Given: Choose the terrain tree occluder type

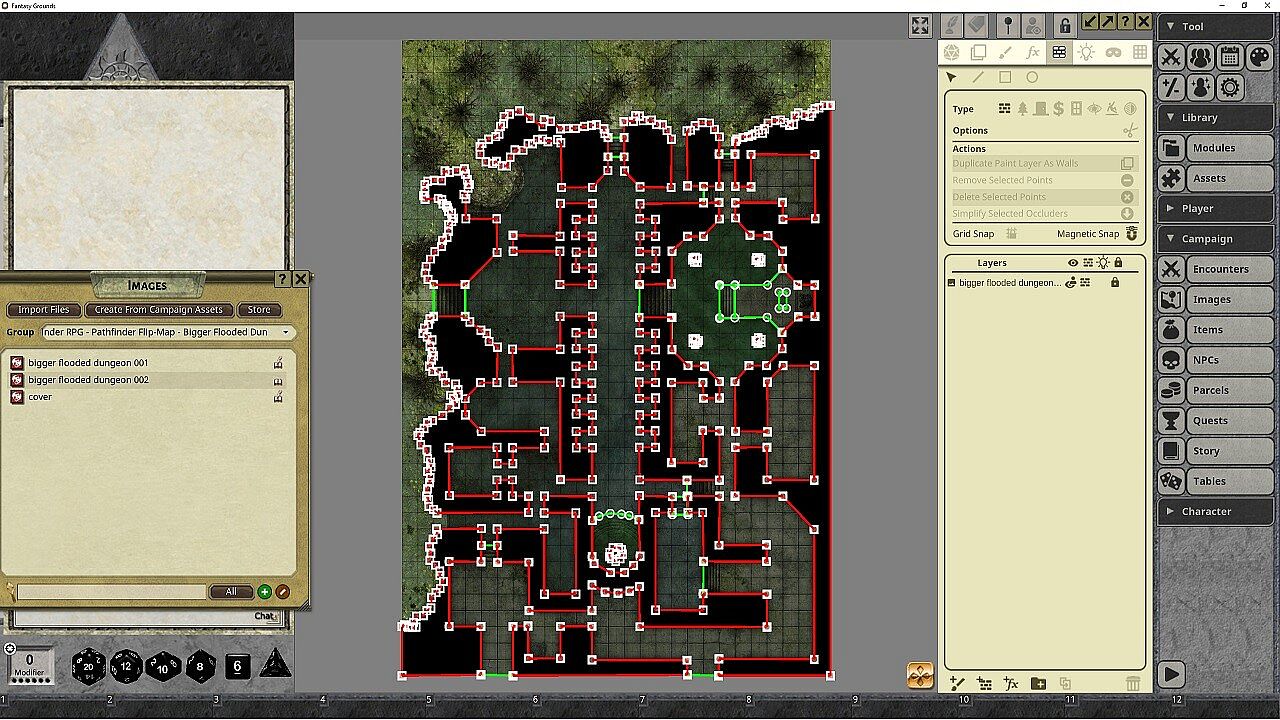Looking at the screenshot, I should (1022, 109).
